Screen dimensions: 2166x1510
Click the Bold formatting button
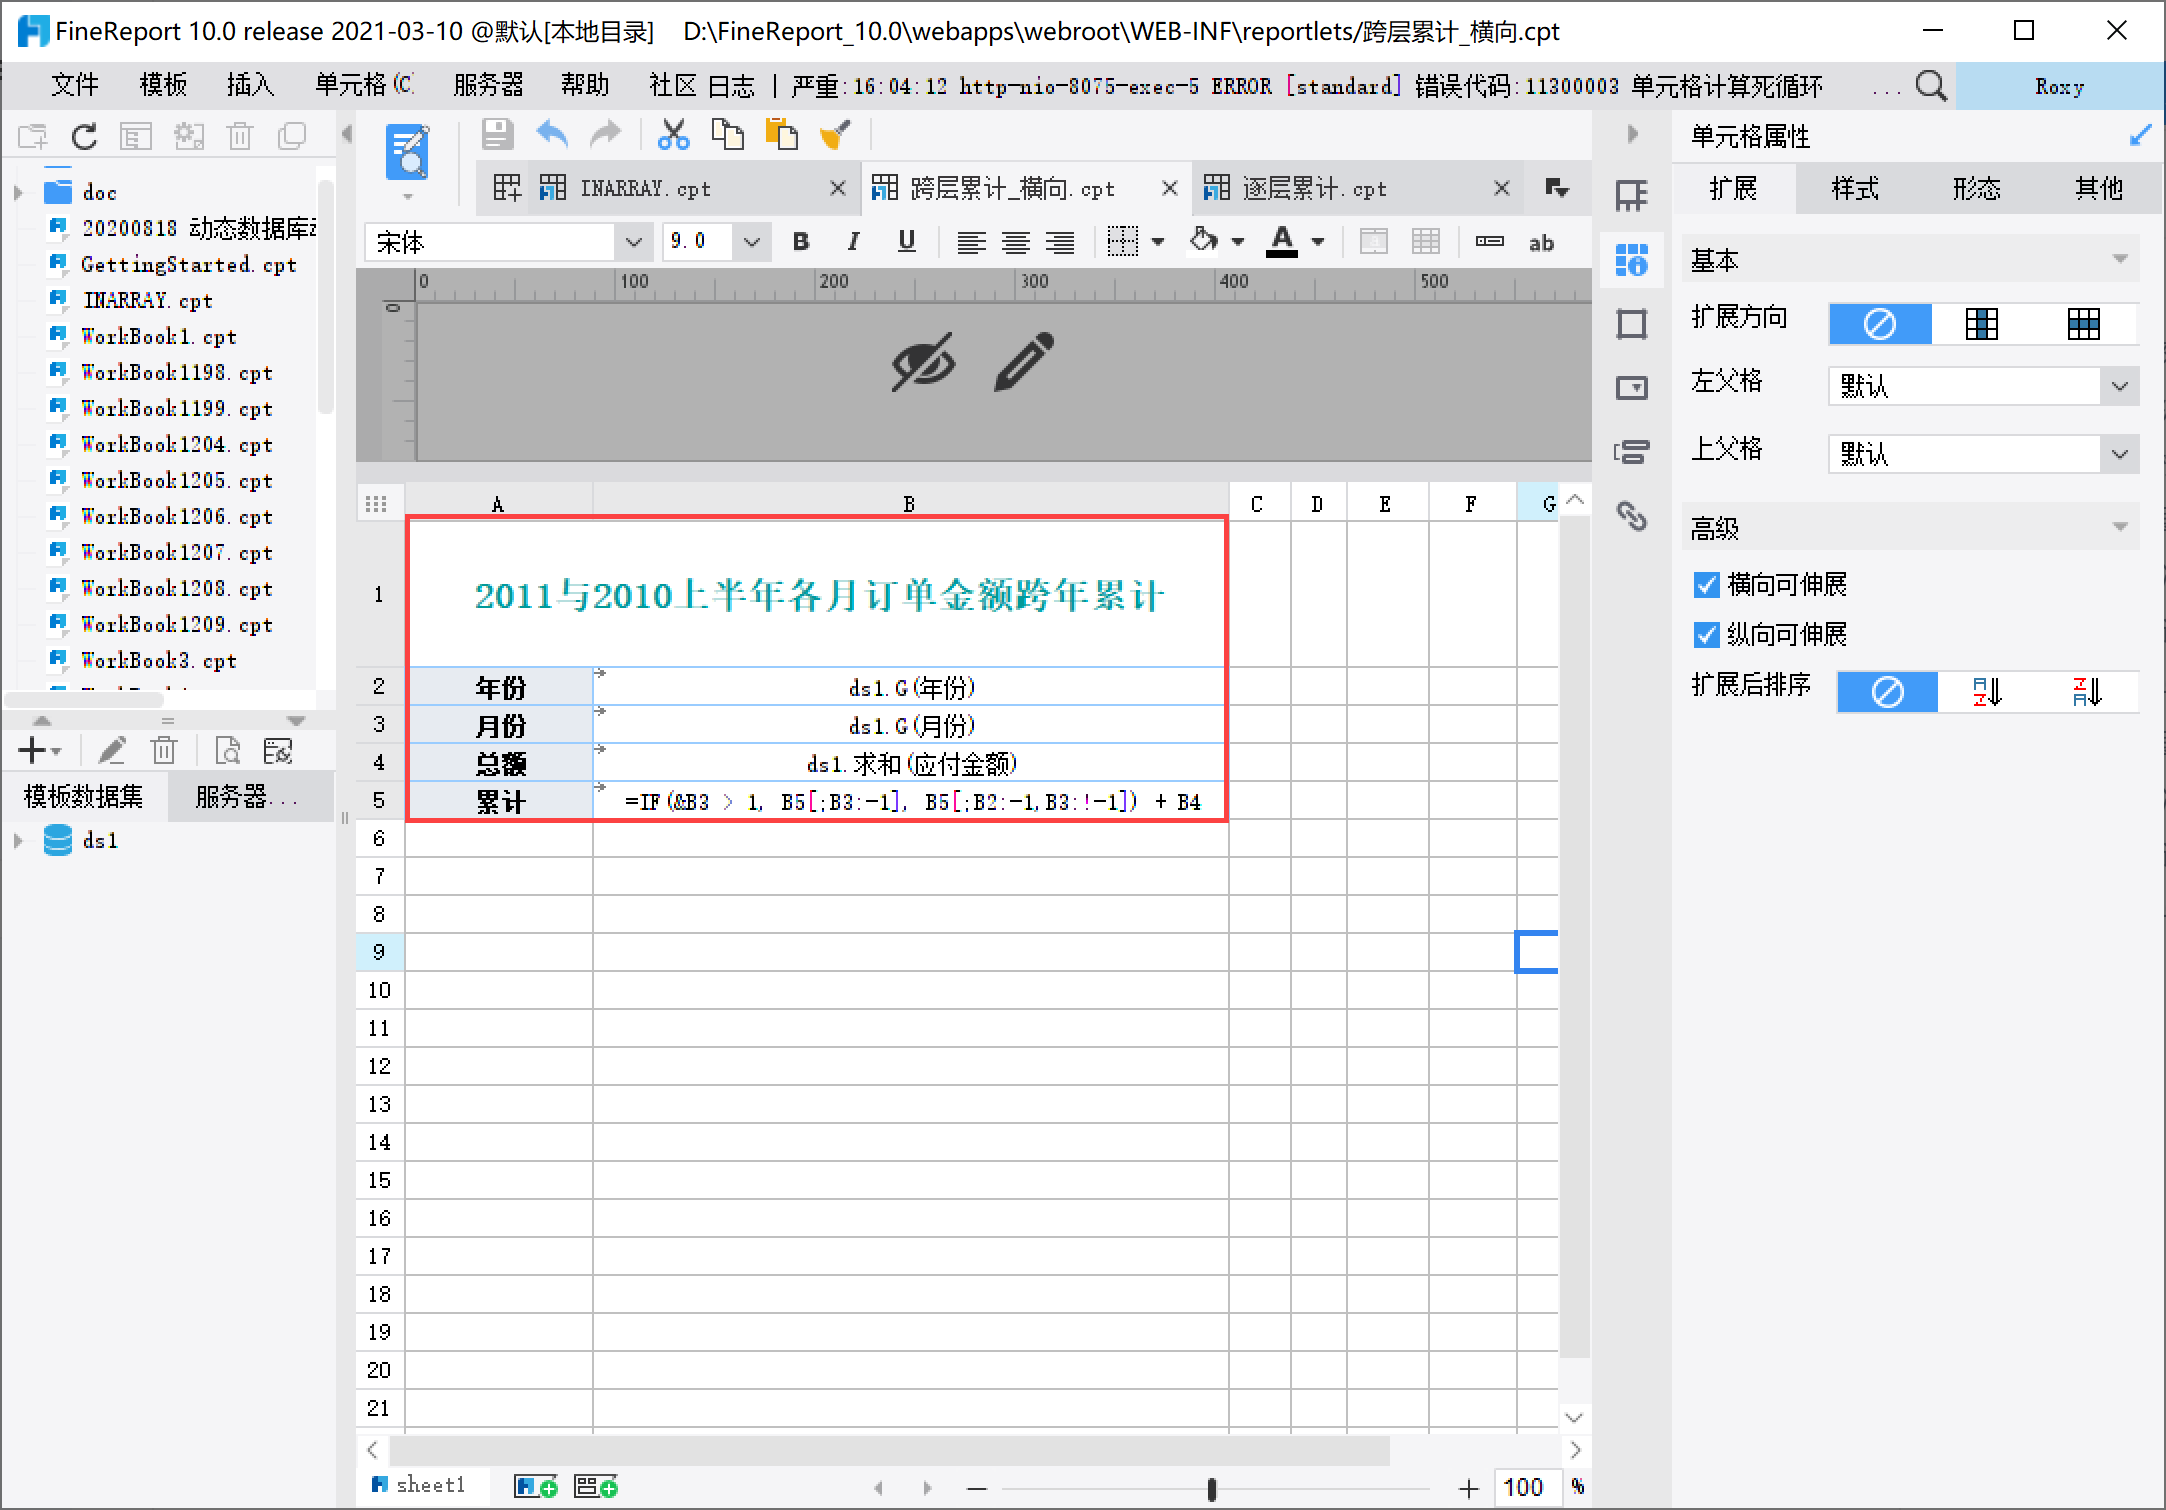[800, 242]
